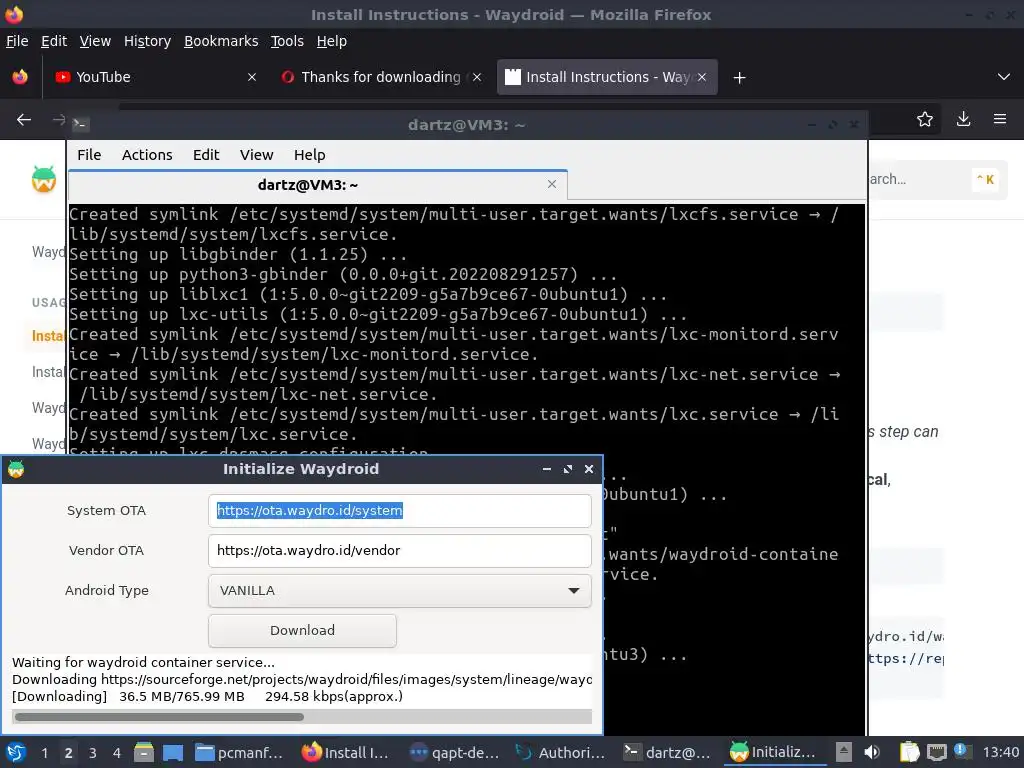Close the Install Instructions tab
This screenshot has height=768, width=1024.
click(701, 77)
